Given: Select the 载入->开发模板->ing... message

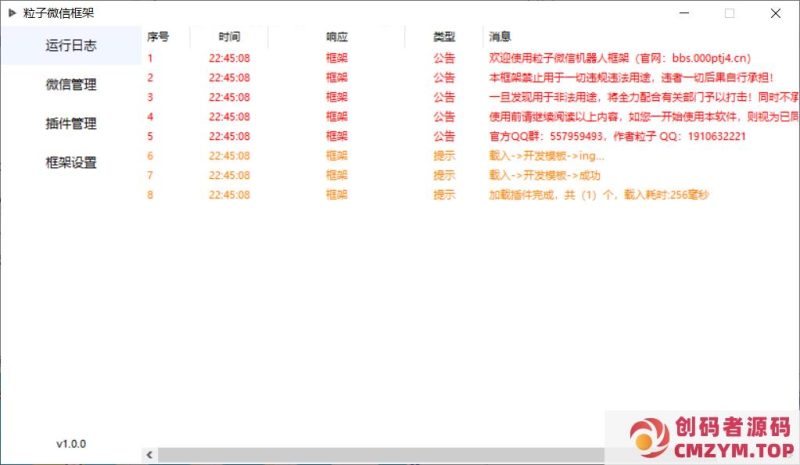Looking at the screenshot, I should 546,156.
